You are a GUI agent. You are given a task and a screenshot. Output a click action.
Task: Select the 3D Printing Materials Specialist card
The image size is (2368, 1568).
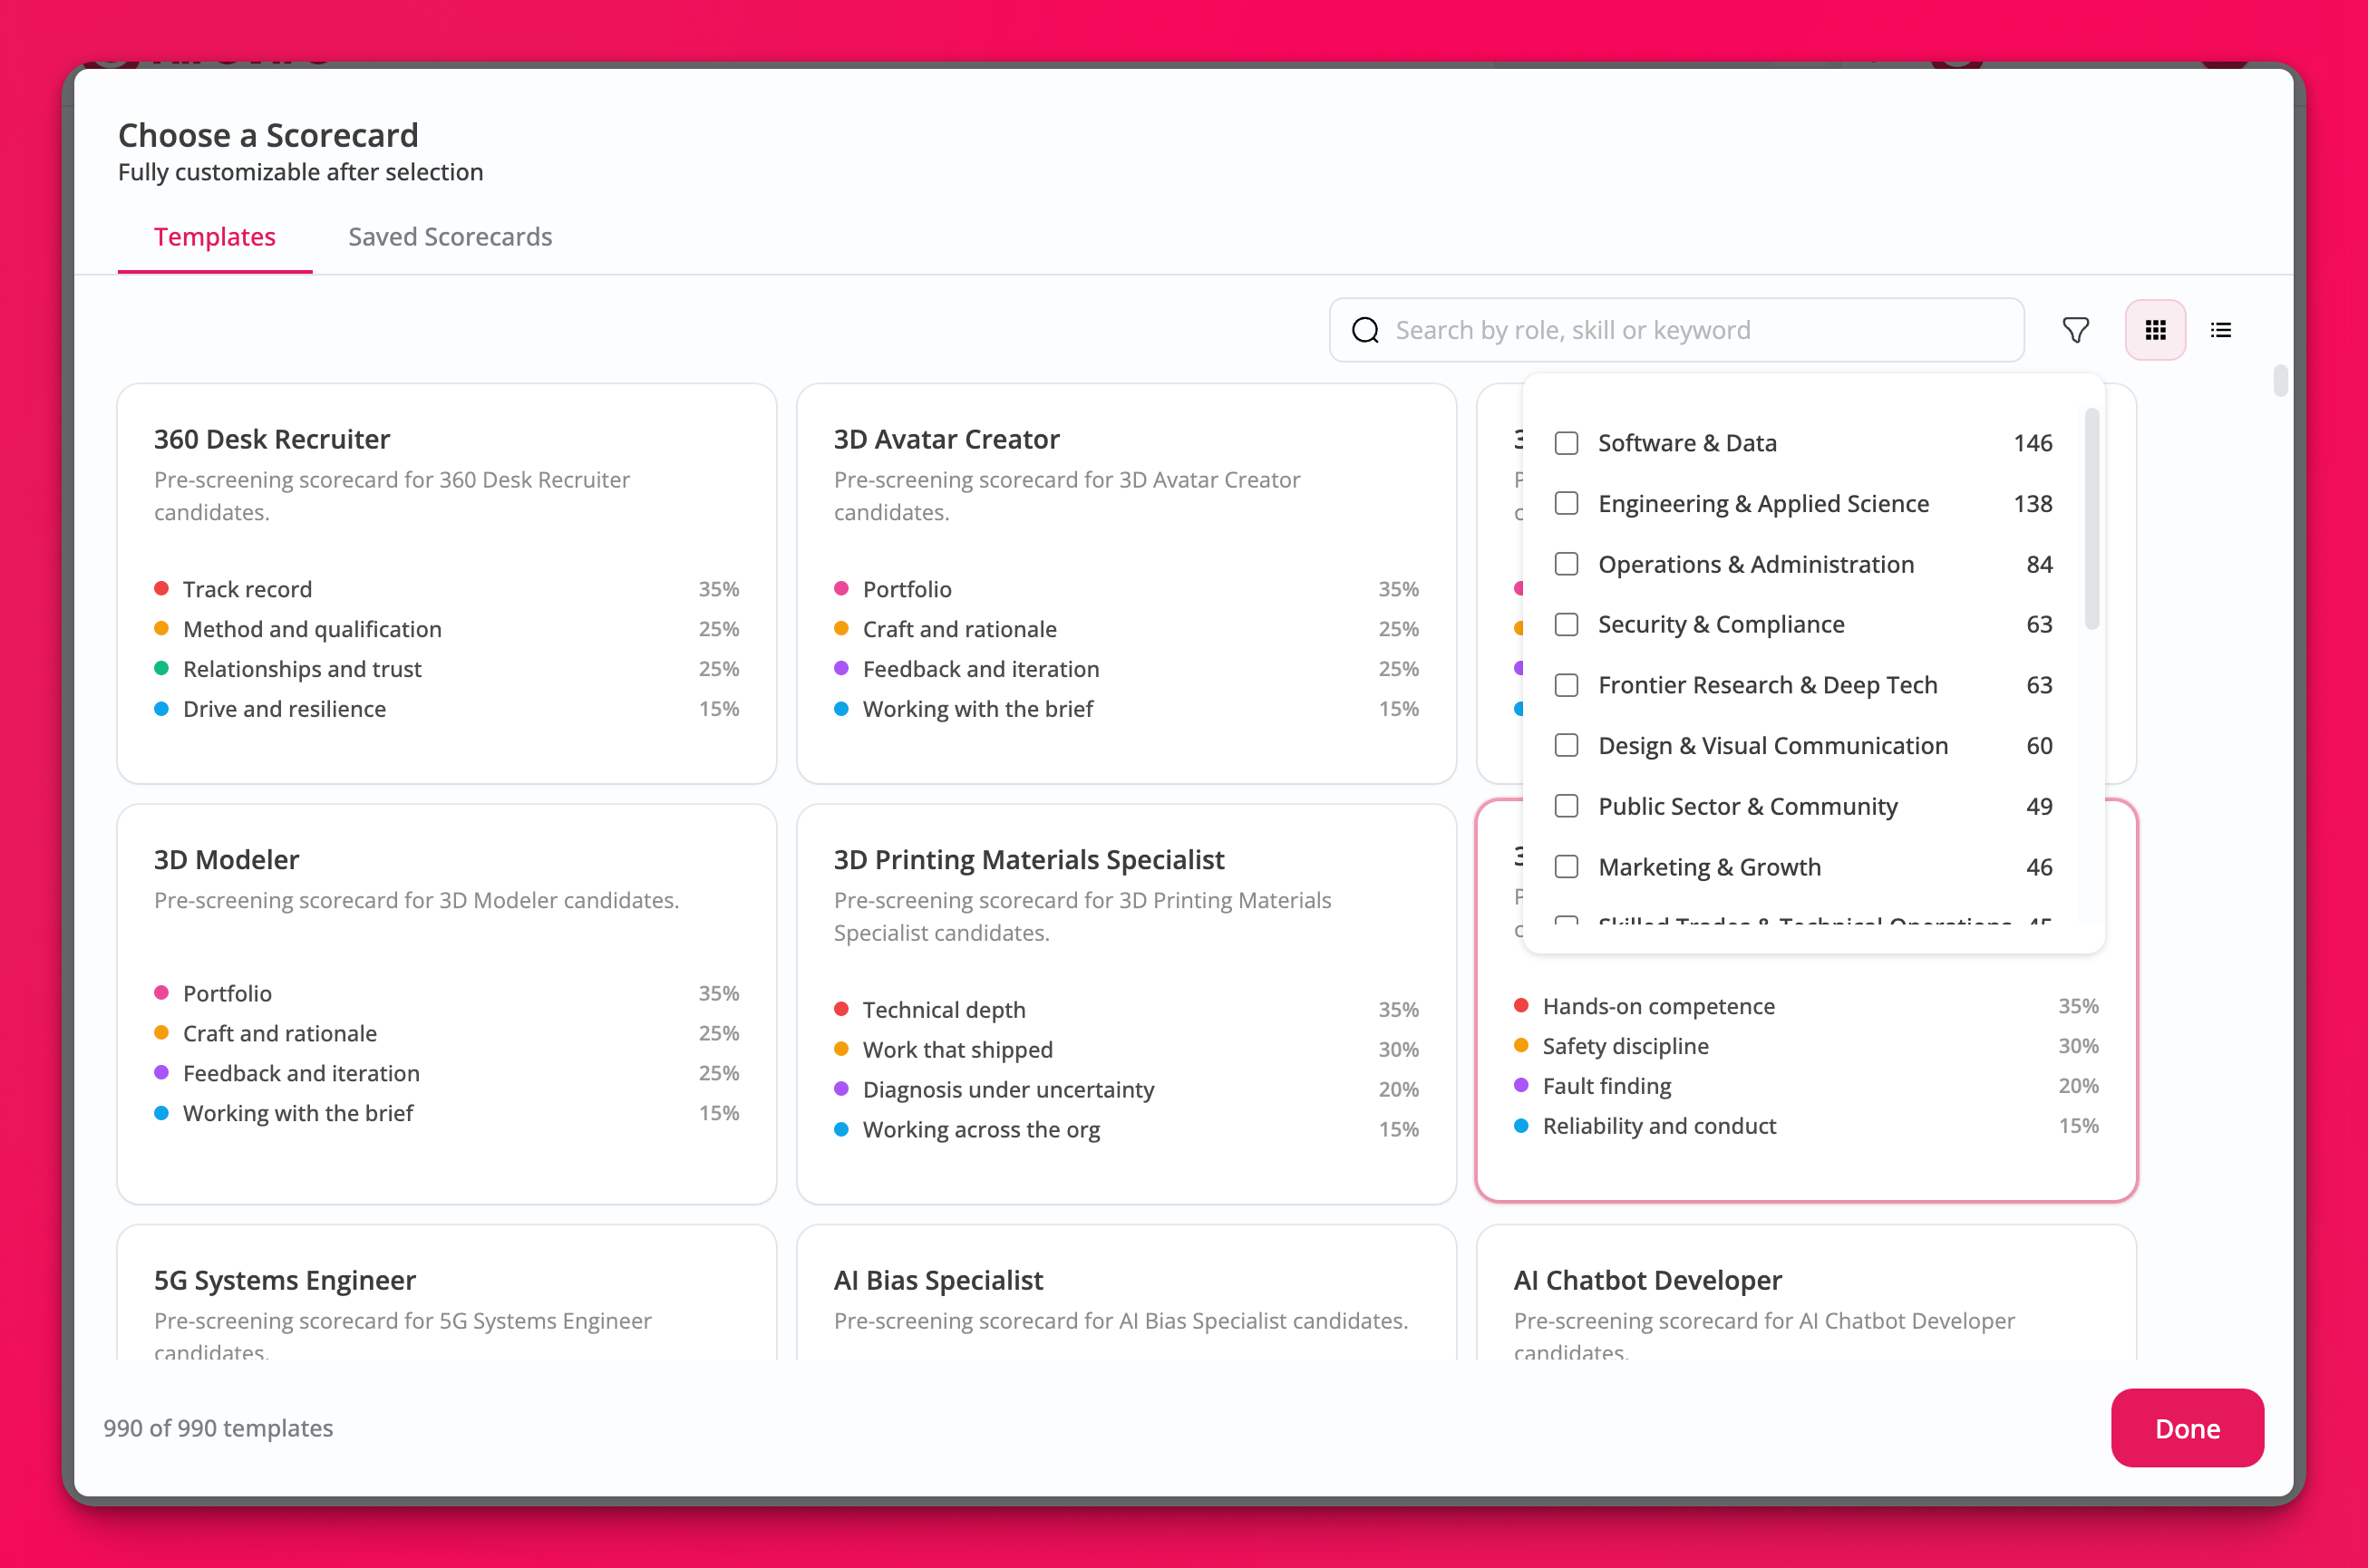pos(1126,1004)
